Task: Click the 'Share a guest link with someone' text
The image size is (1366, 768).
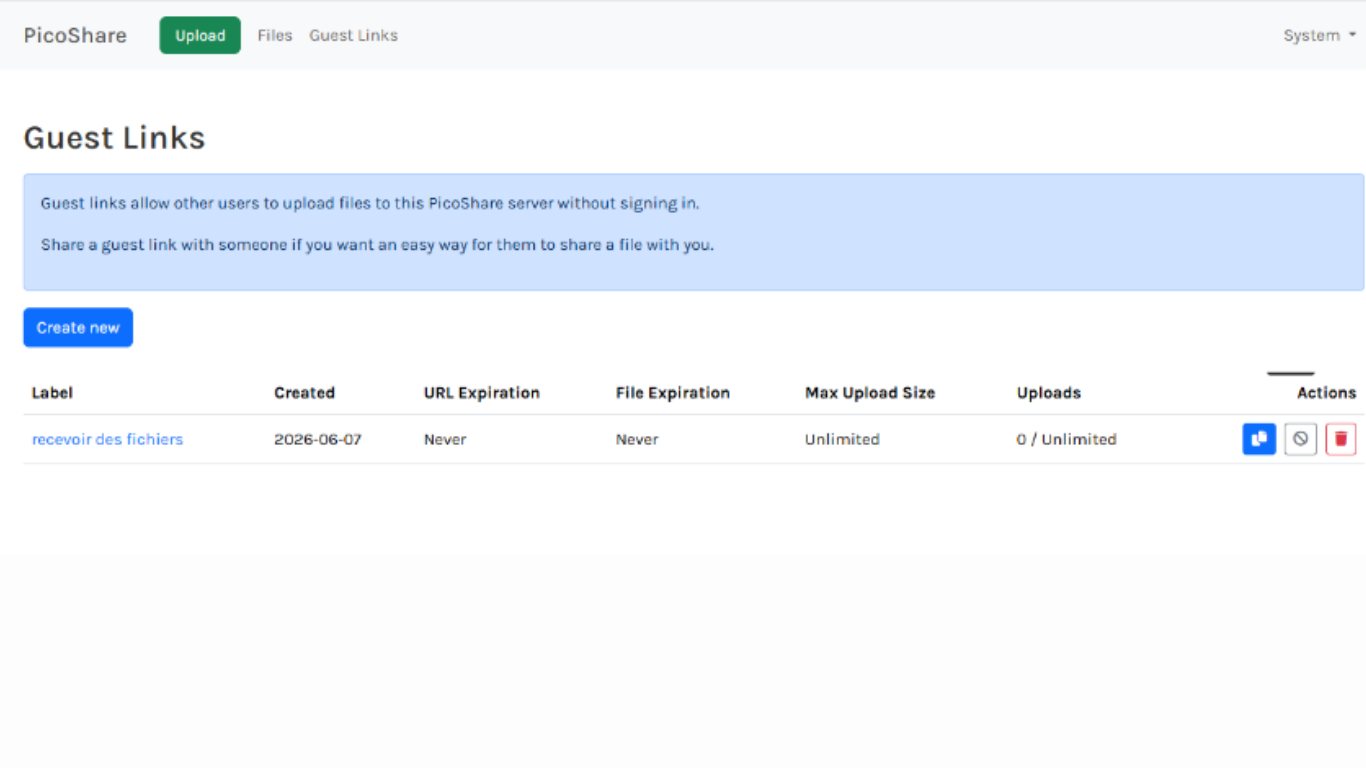Action: tap(377, 245)
